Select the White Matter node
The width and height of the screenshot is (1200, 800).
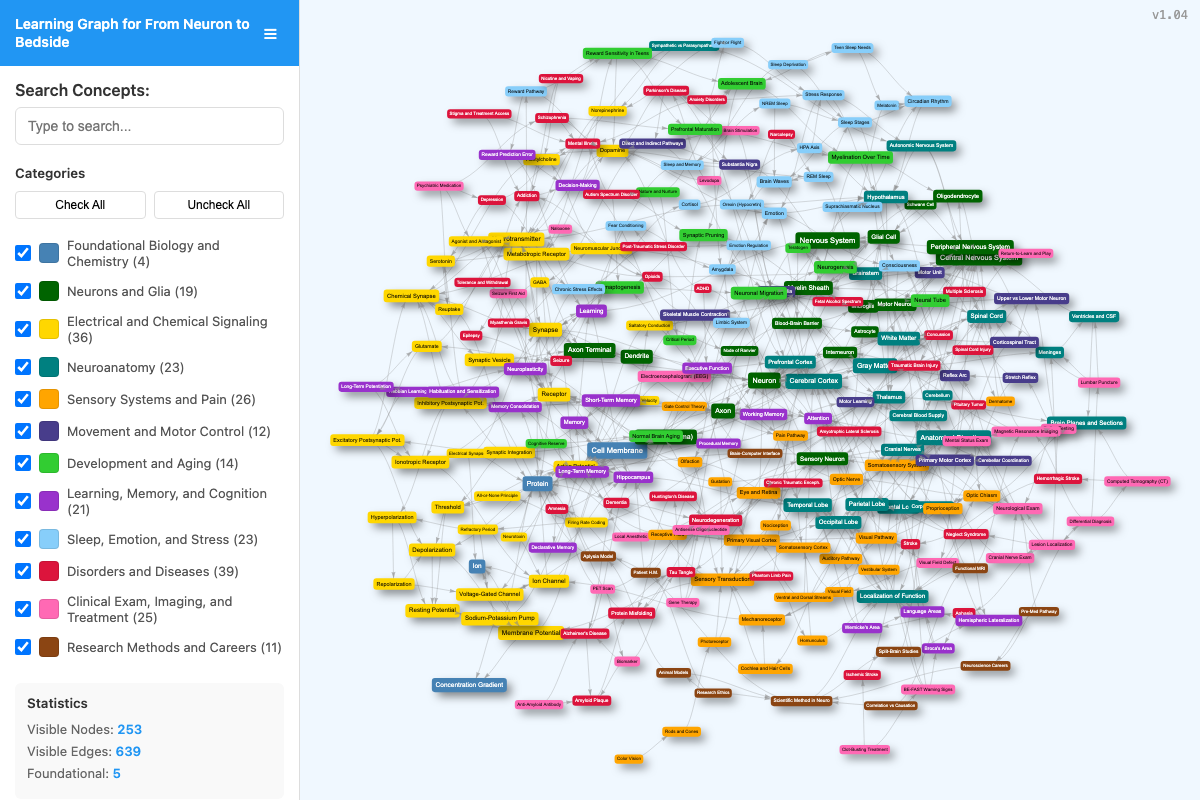(x=899, y=338)
